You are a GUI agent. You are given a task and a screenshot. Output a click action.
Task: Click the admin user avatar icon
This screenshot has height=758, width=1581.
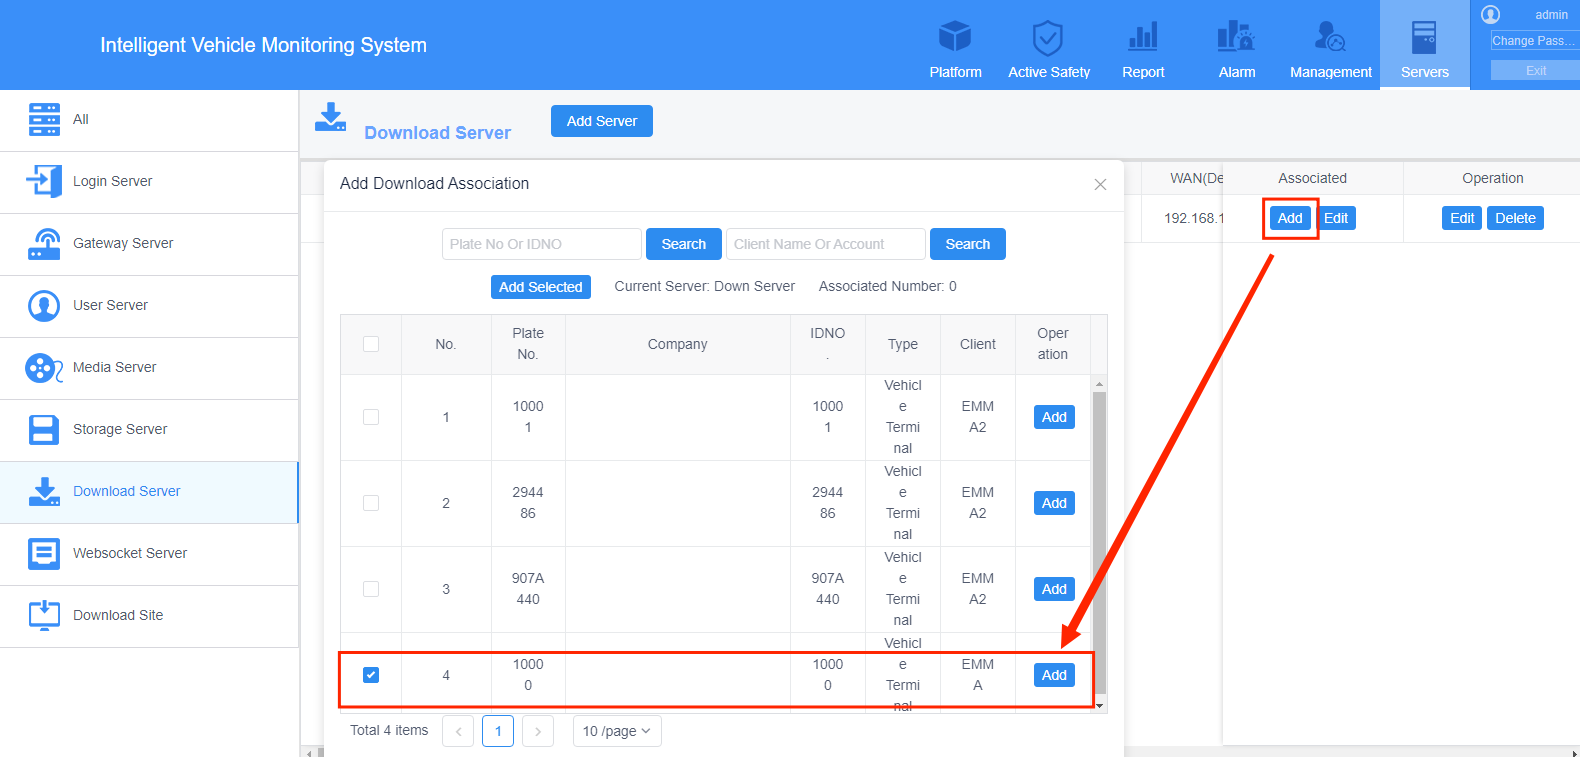[1491, 14]
